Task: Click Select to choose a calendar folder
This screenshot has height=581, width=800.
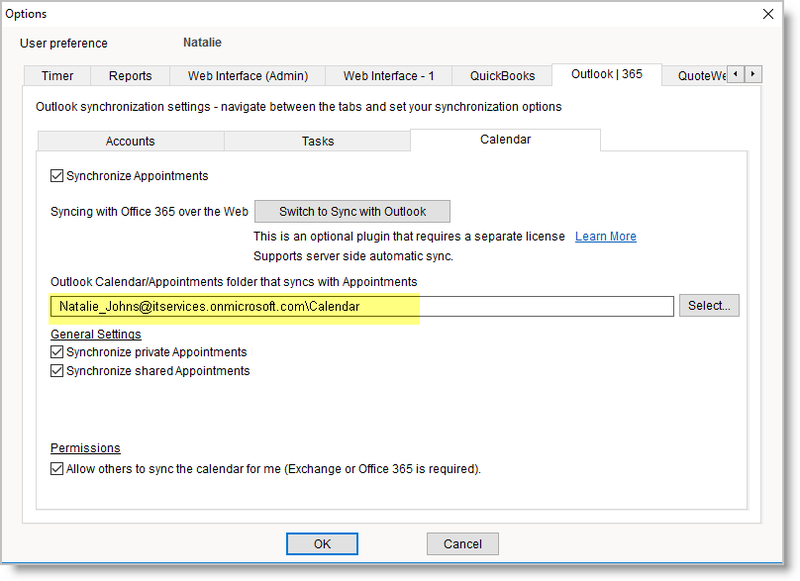Action: (709, 305)
